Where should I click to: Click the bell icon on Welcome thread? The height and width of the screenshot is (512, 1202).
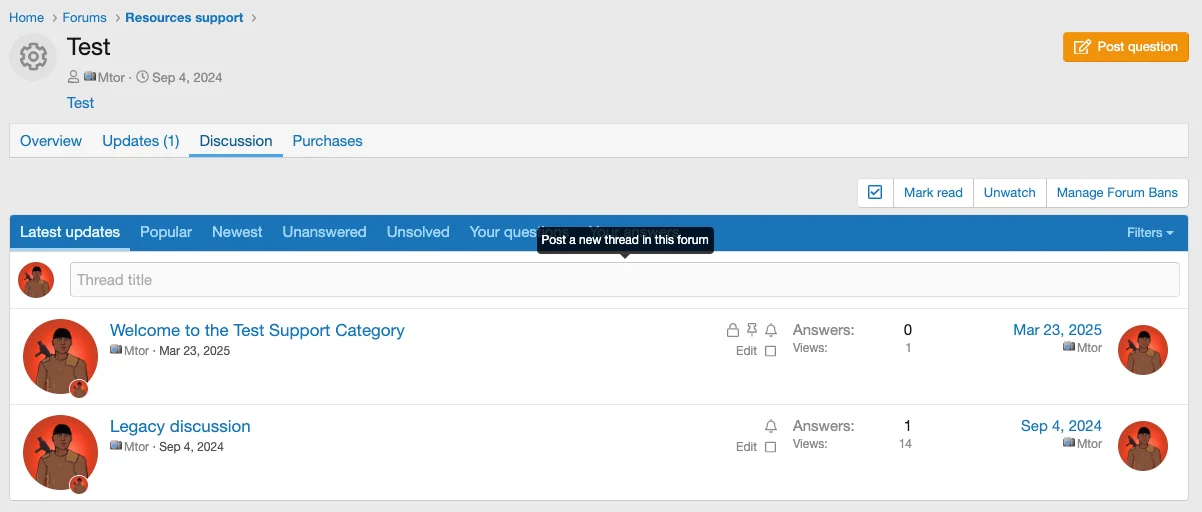[771, 330]
